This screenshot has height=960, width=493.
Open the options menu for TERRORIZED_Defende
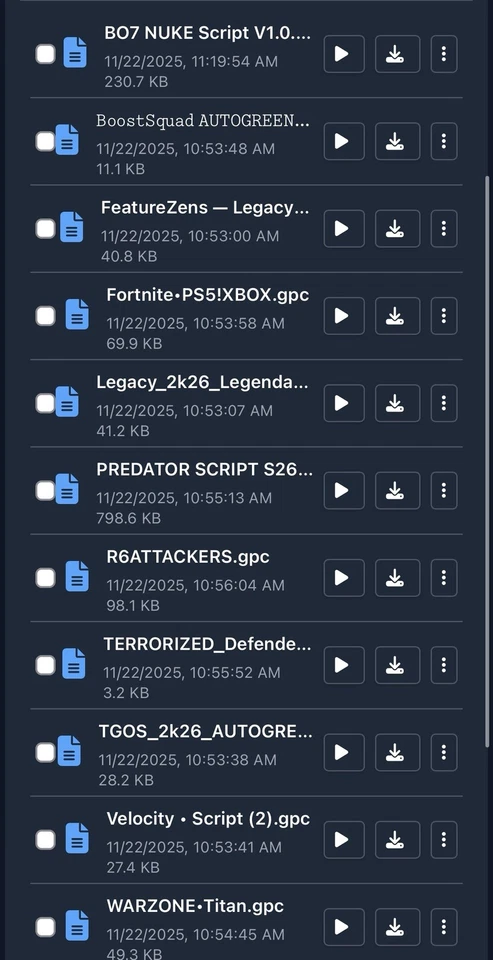point(444,665)
